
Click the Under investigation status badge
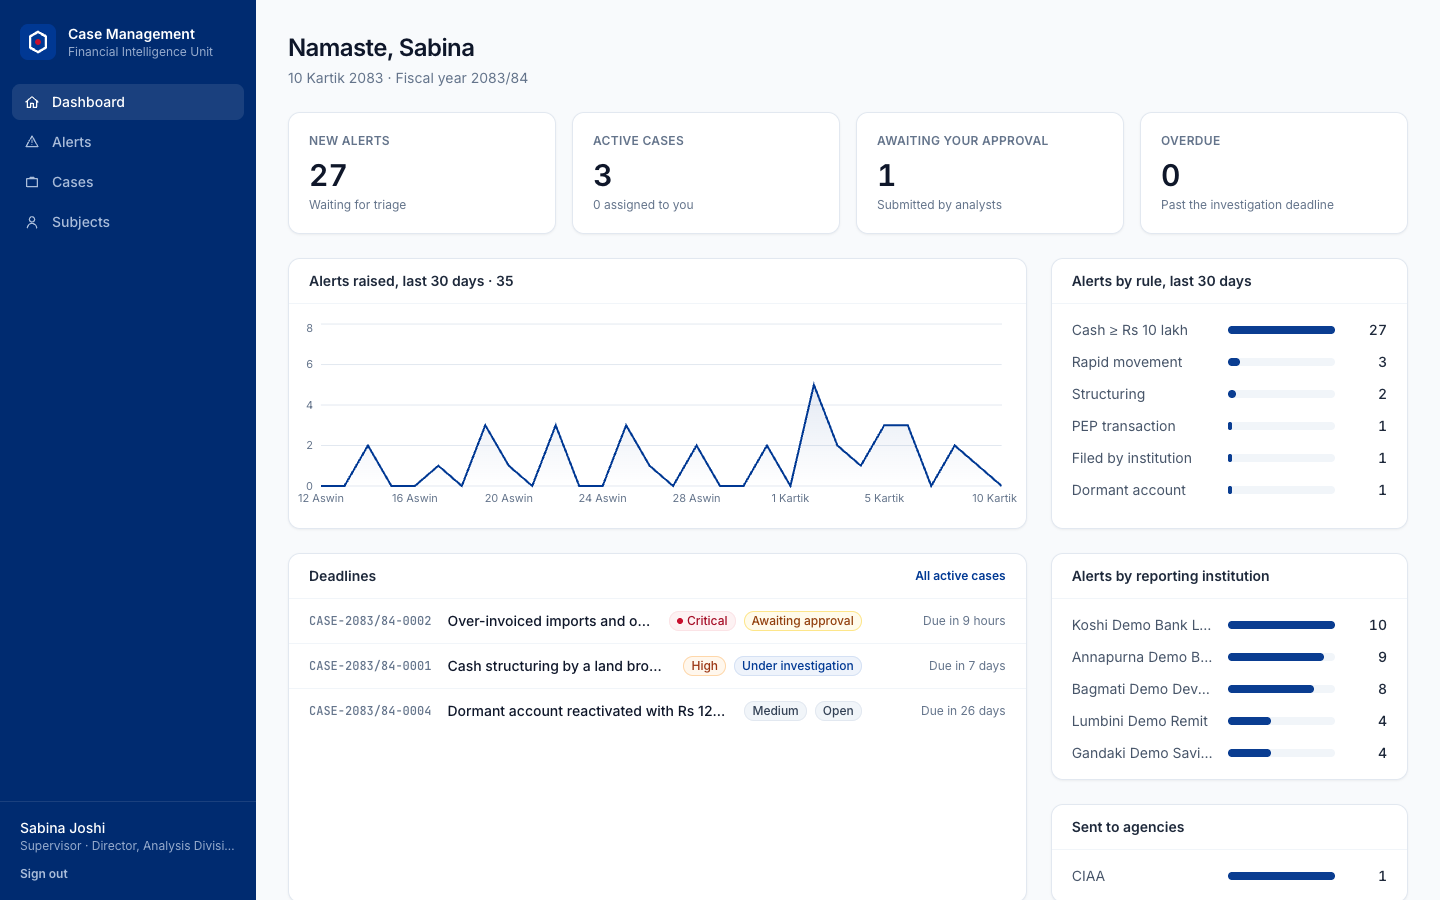798,666
